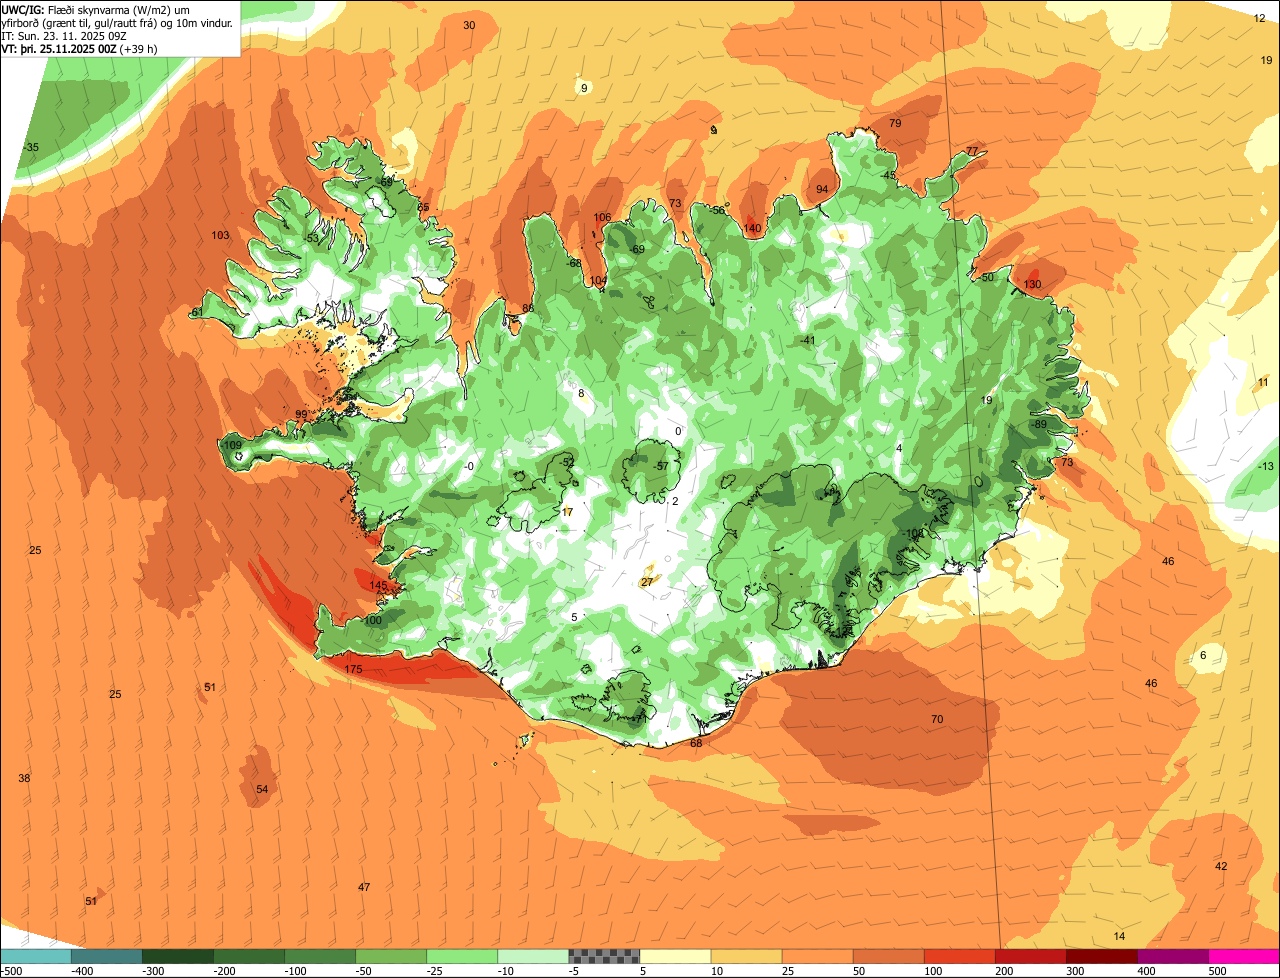Click the map value '30' at the top
Image resolution: width=1280 pixels, height=978 pixels.
tap(469, 26)
